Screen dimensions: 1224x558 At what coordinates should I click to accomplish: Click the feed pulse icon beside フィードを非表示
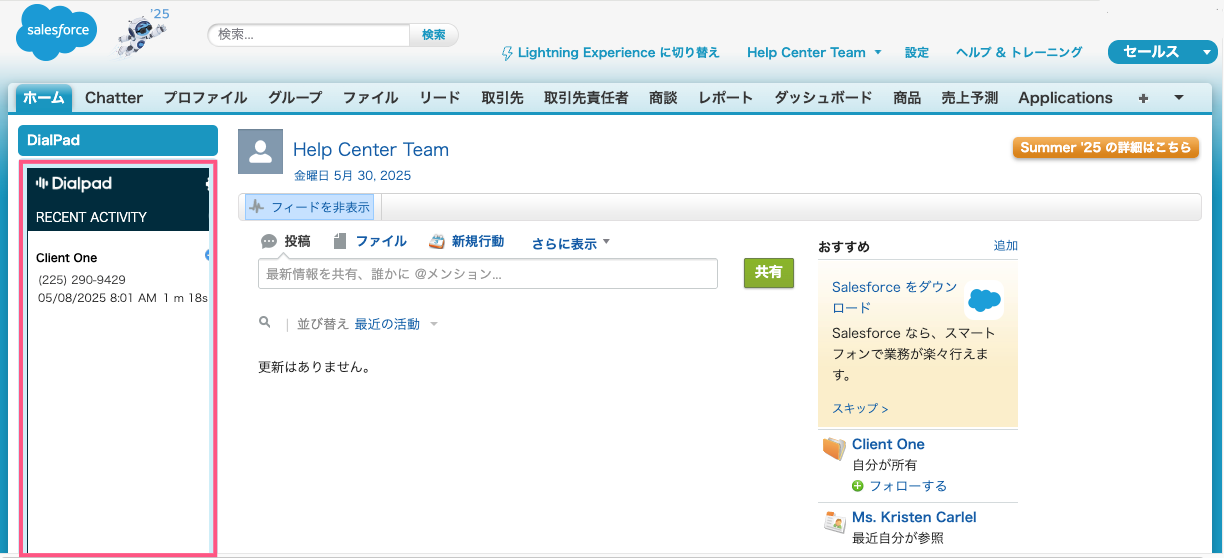[257, 207]
